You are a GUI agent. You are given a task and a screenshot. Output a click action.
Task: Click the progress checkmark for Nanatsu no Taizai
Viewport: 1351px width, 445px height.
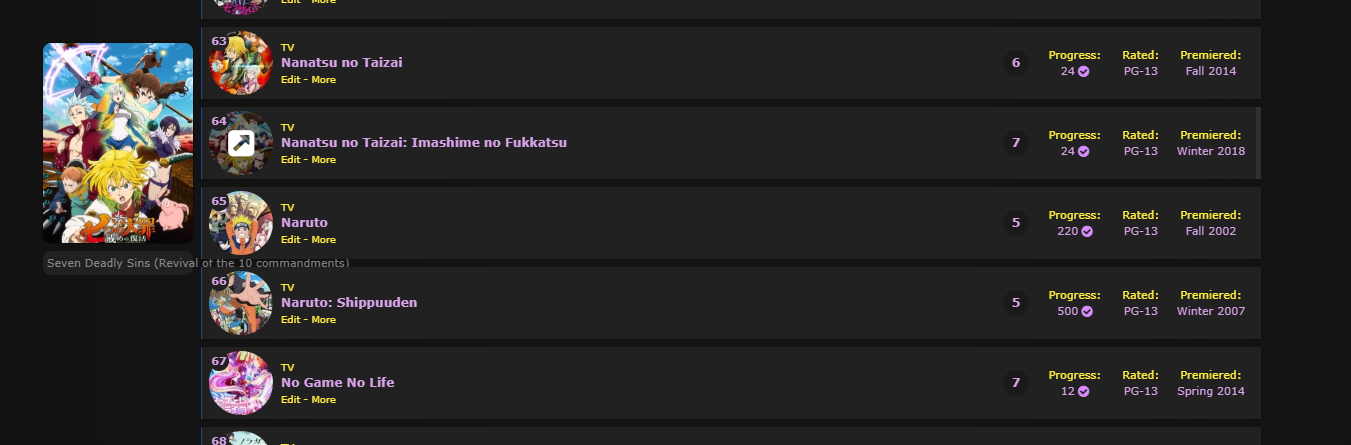[x=1083, y=71]
